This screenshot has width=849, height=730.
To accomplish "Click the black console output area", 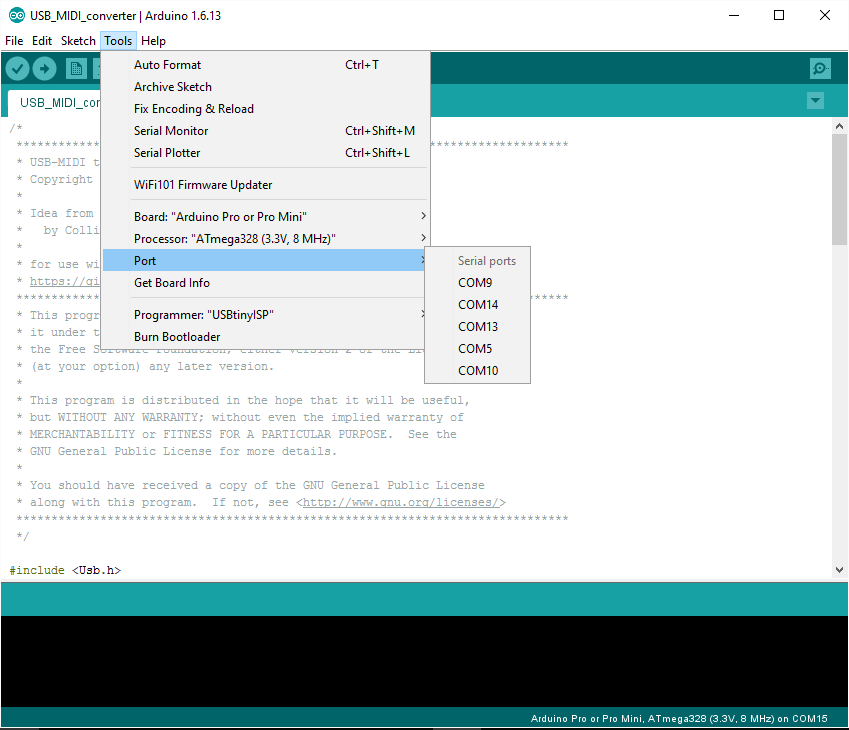I will coord(424,661).
